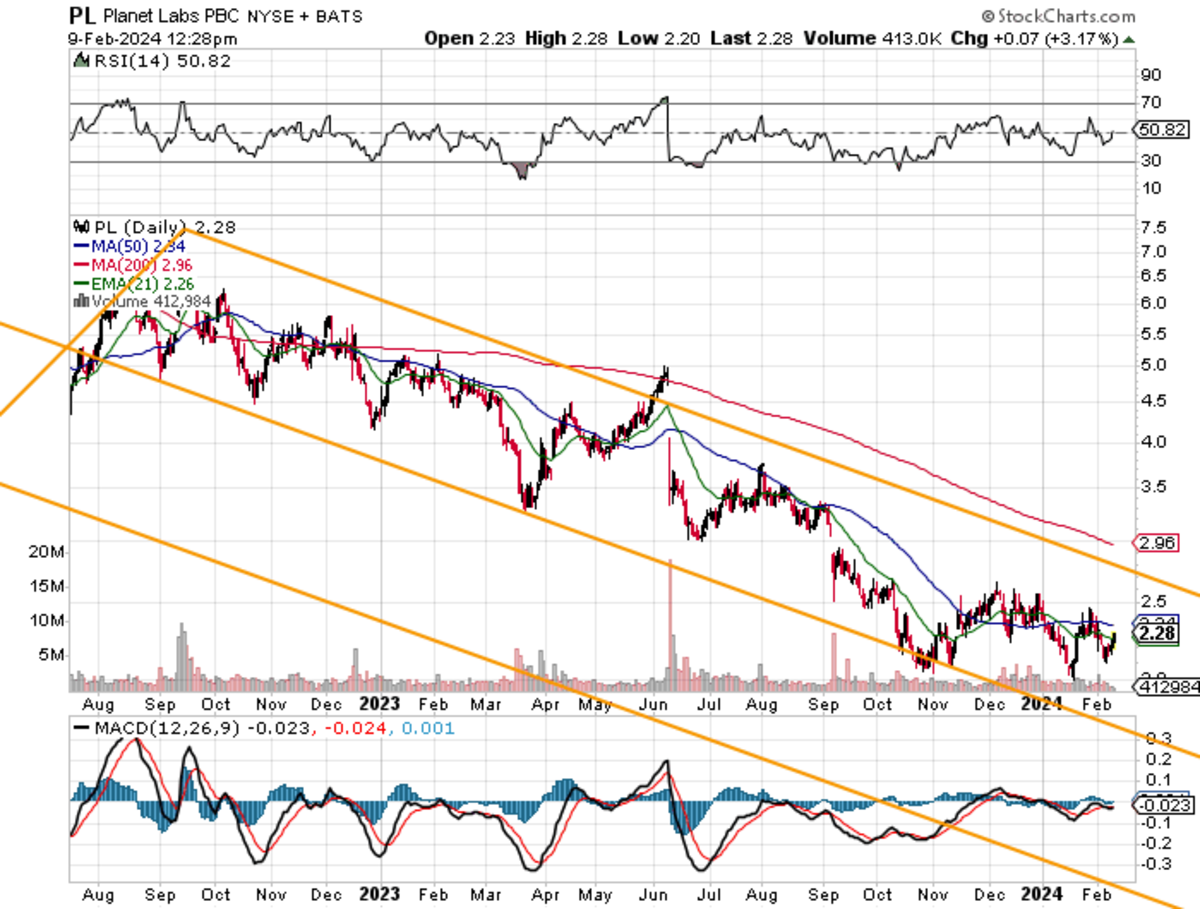Image resolution: width=1200 pixels, height=909 pixels.
Task: Click the 2.28 last price tag on right axis
Action: [x=1156, y=634]
